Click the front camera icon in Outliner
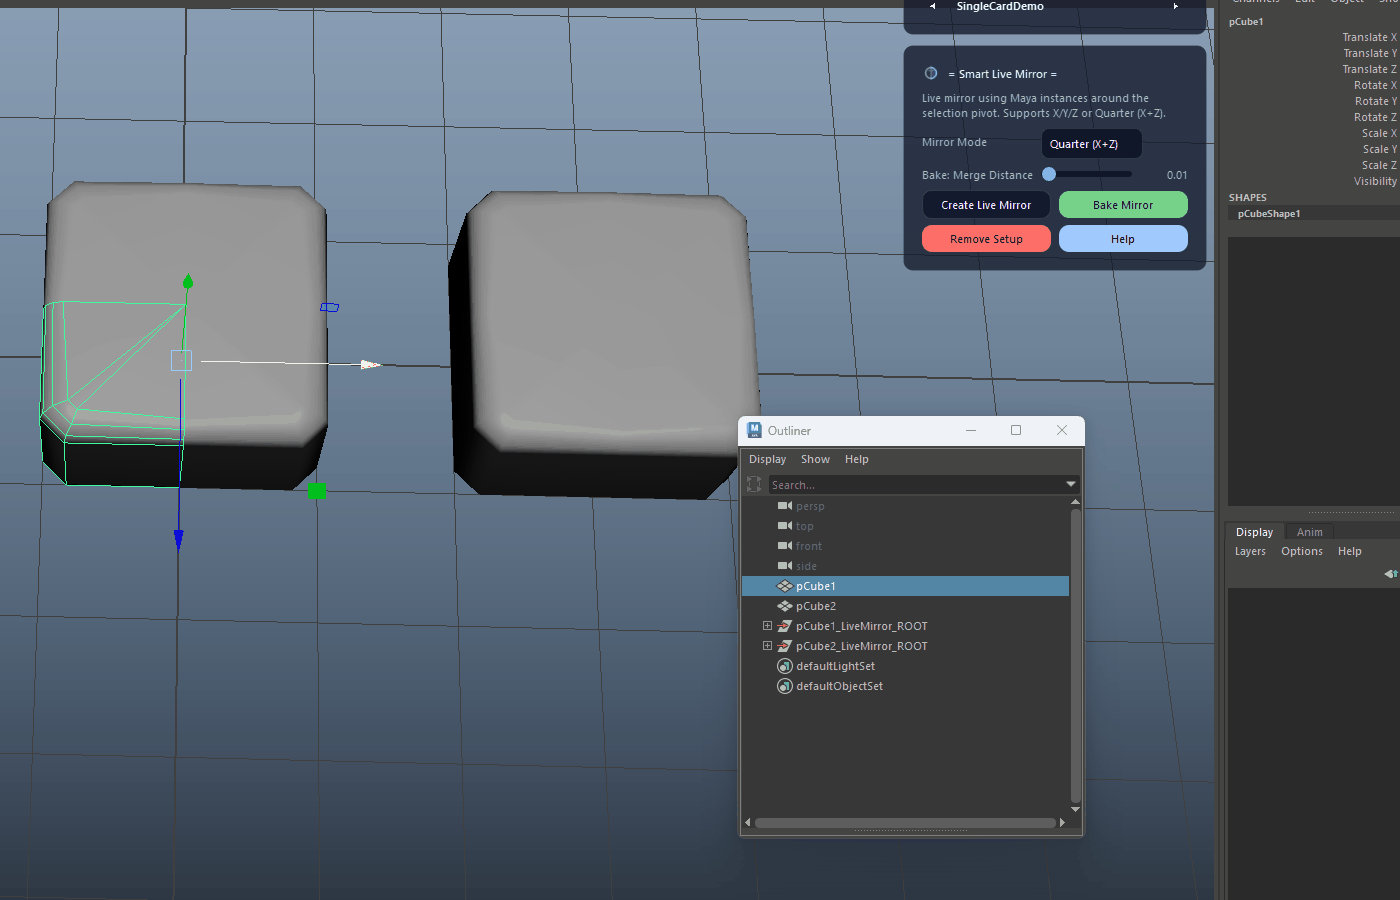This screenshot has height=900, width=1400. (x=785, y=546)
